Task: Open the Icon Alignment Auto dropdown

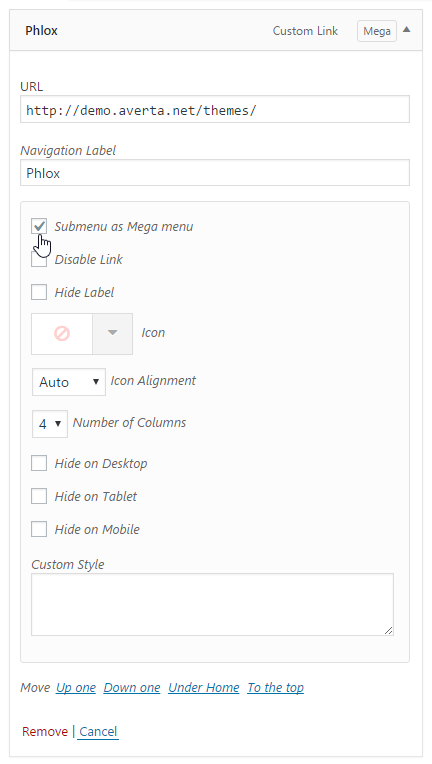Action: pos(69,382)
